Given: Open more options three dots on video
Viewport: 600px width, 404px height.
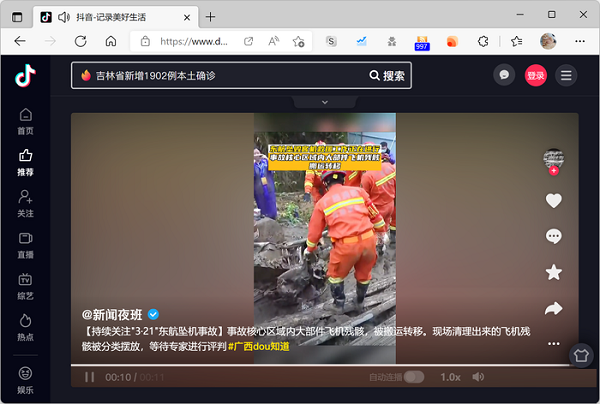Looking at the screenshot, I should point(553,344).
